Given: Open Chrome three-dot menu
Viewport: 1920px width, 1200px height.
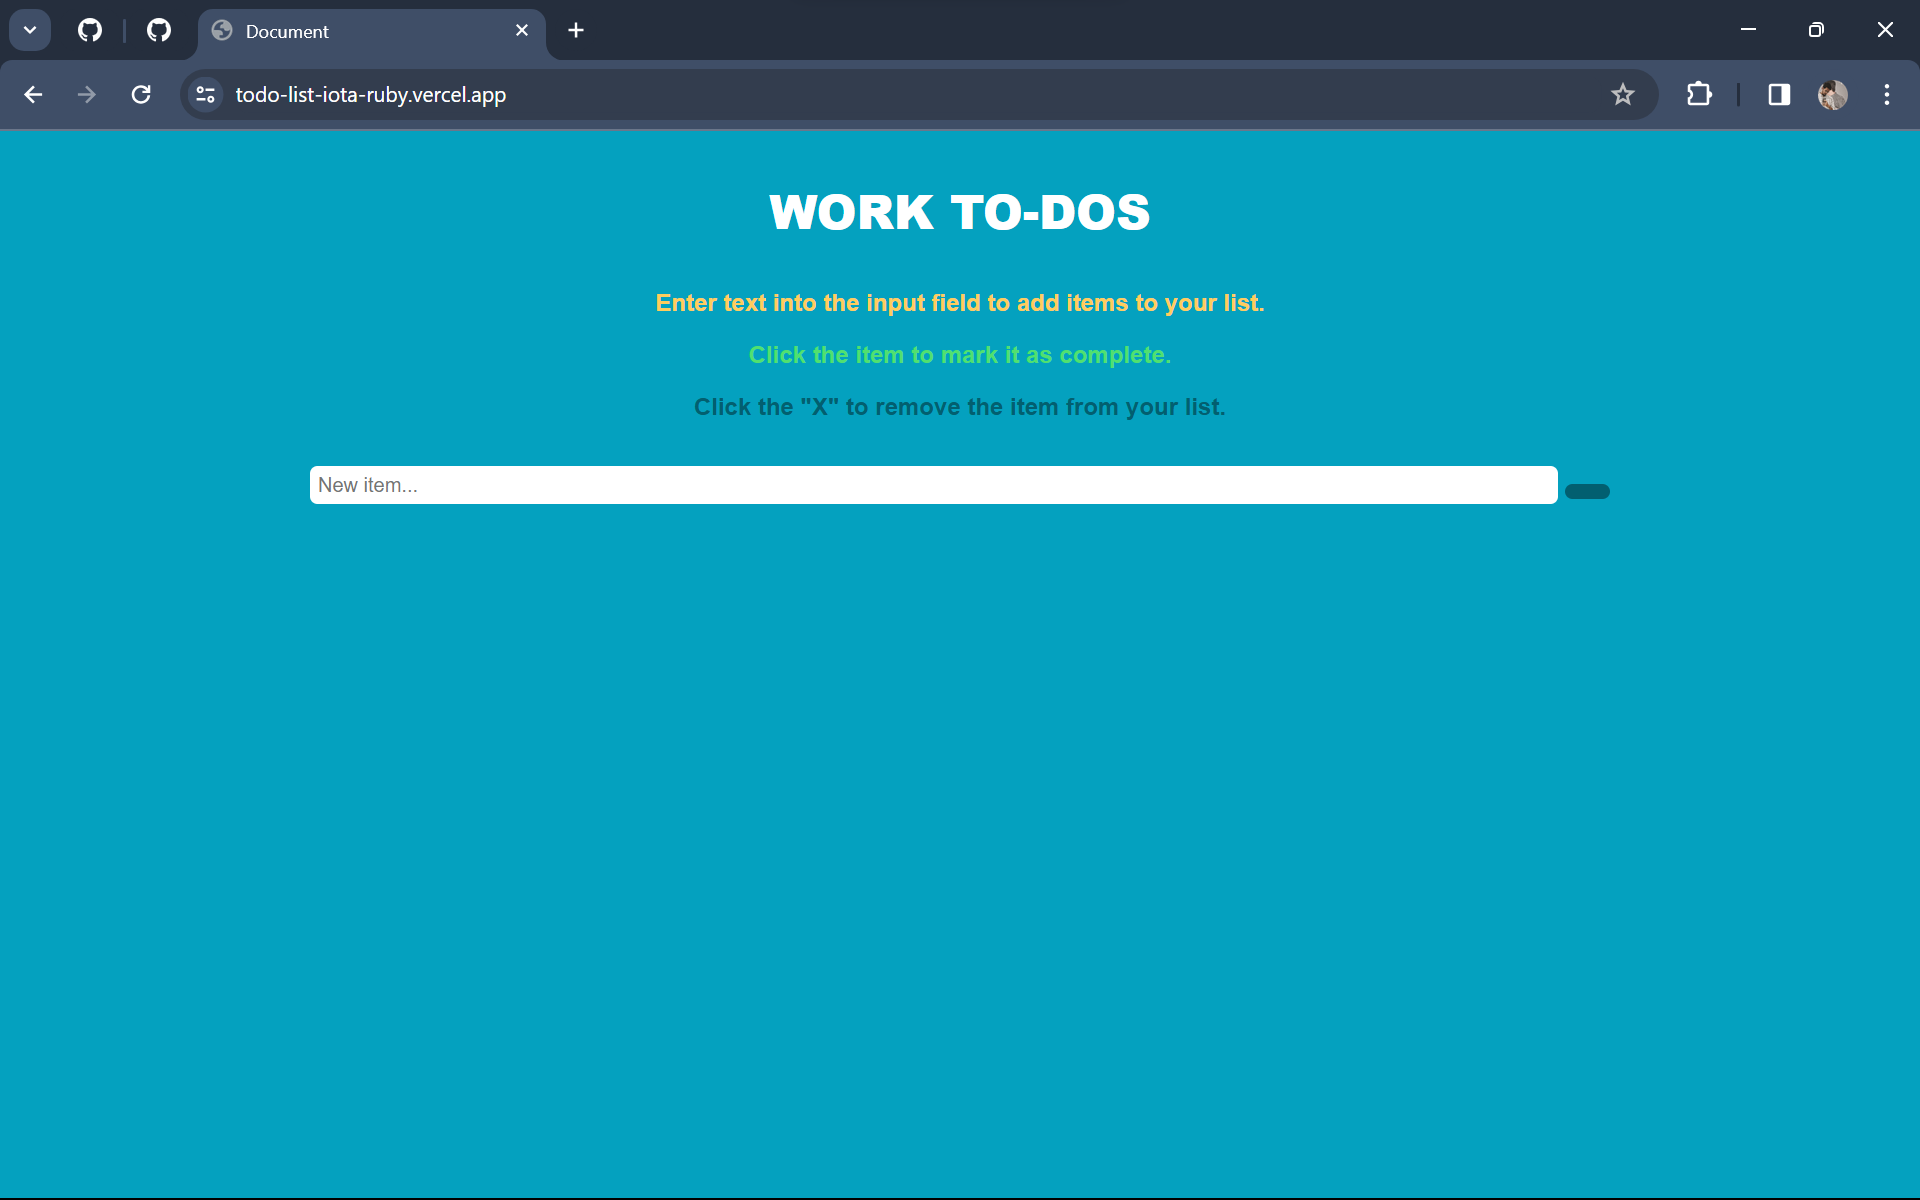Looking at the screenshot, I should 1887,94.
